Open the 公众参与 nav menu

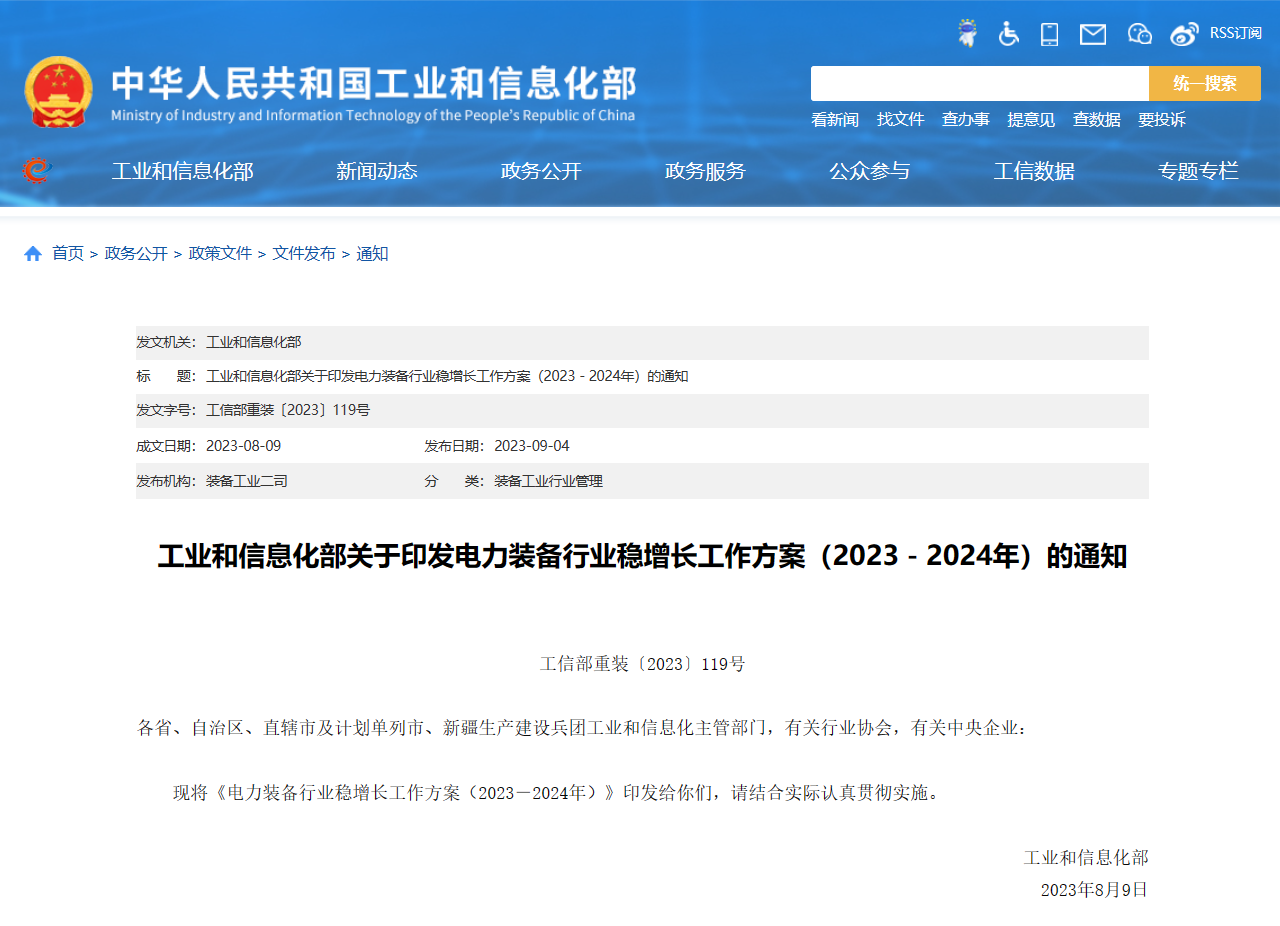tap(869, 171)
